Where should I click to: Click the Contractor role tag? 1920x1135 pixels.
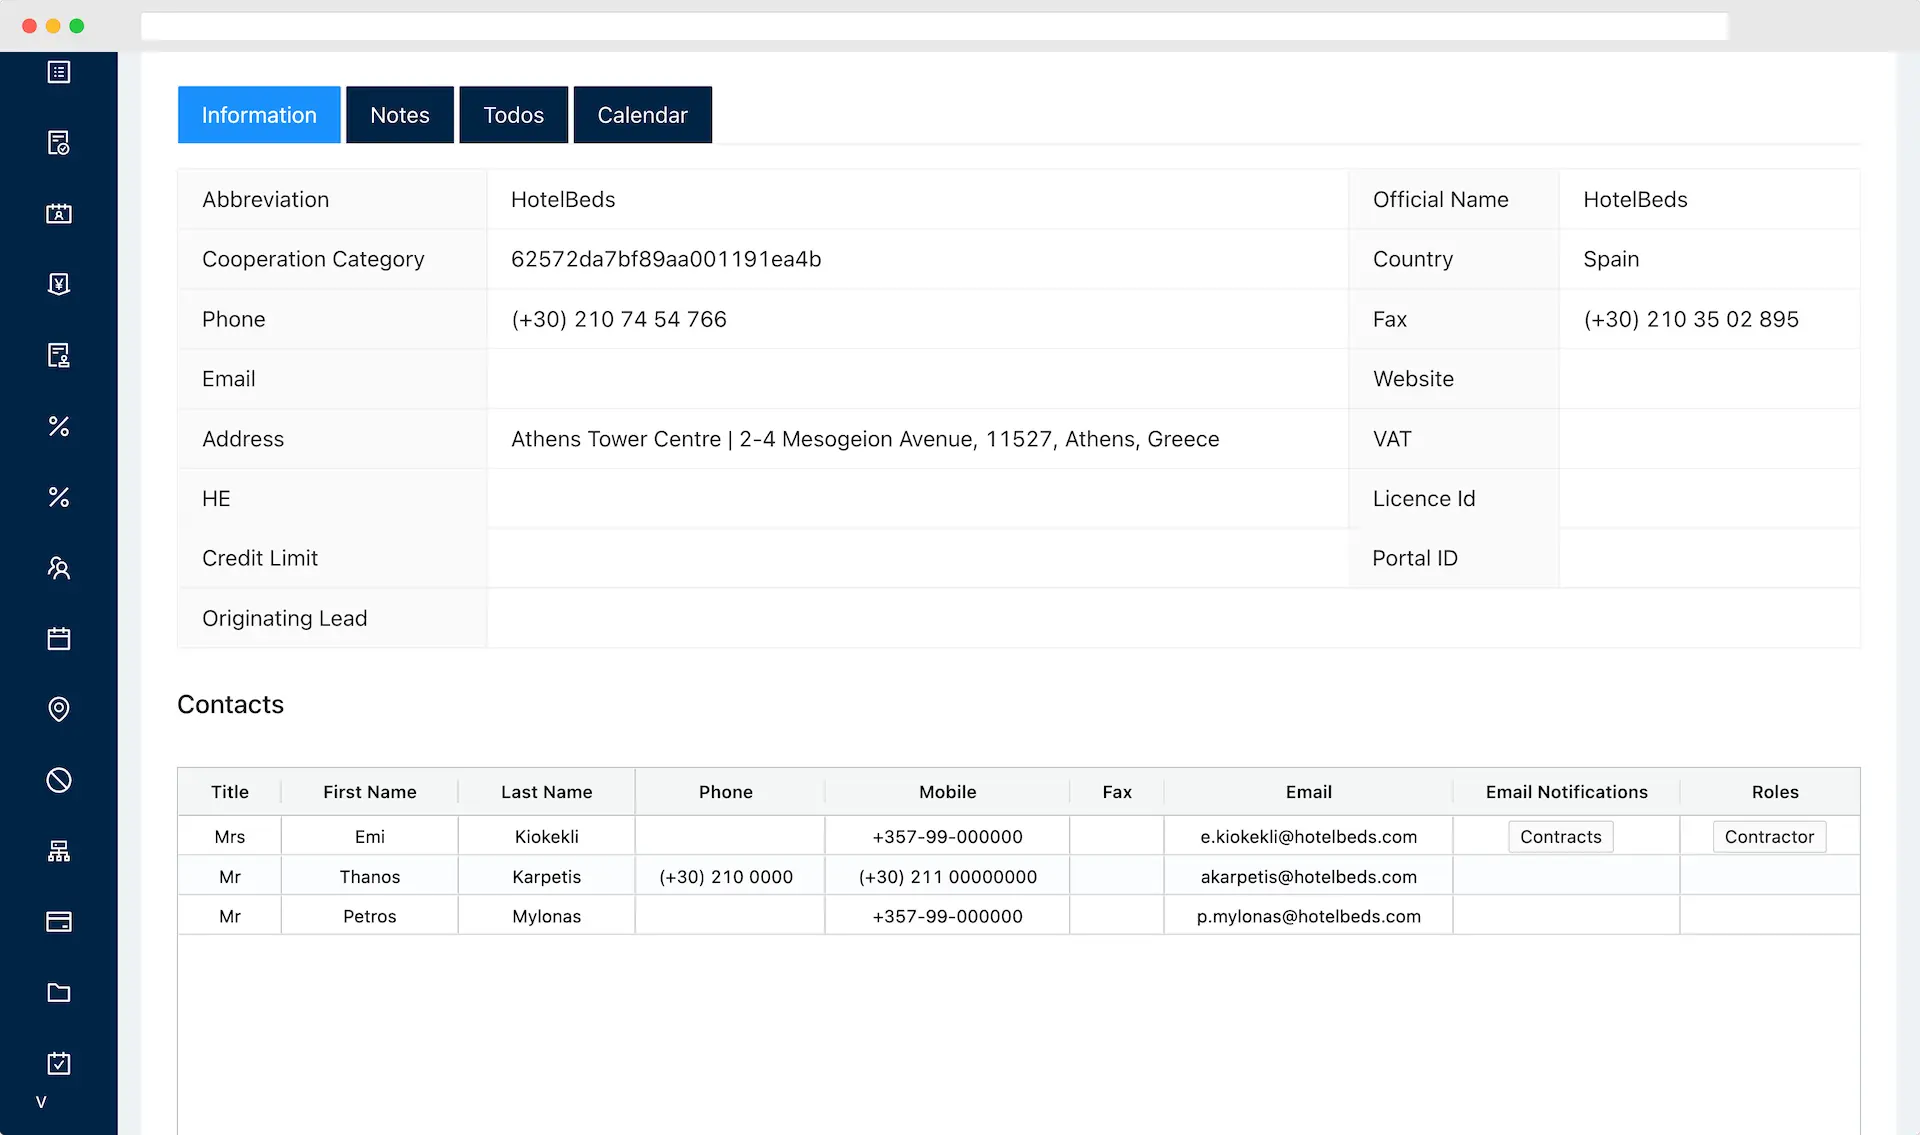(1769, 837)
